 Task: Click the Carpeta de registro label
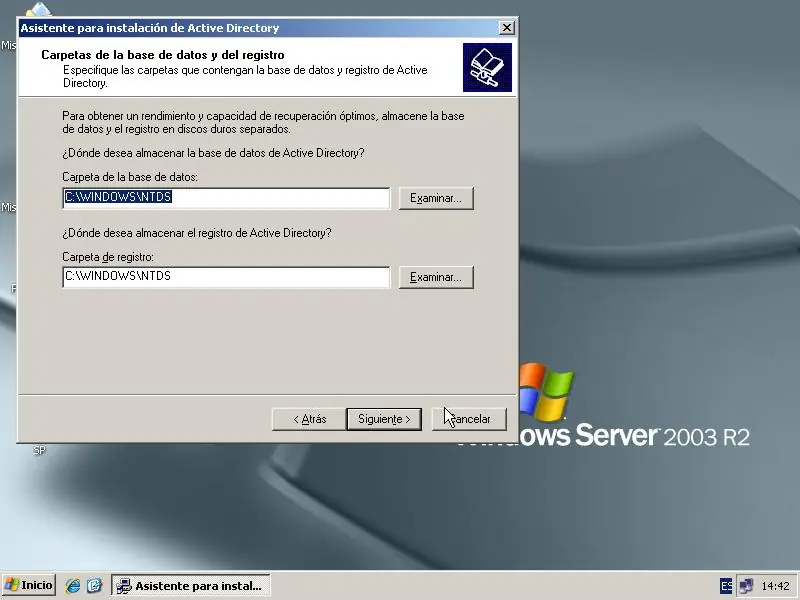(x=108, y=257)
